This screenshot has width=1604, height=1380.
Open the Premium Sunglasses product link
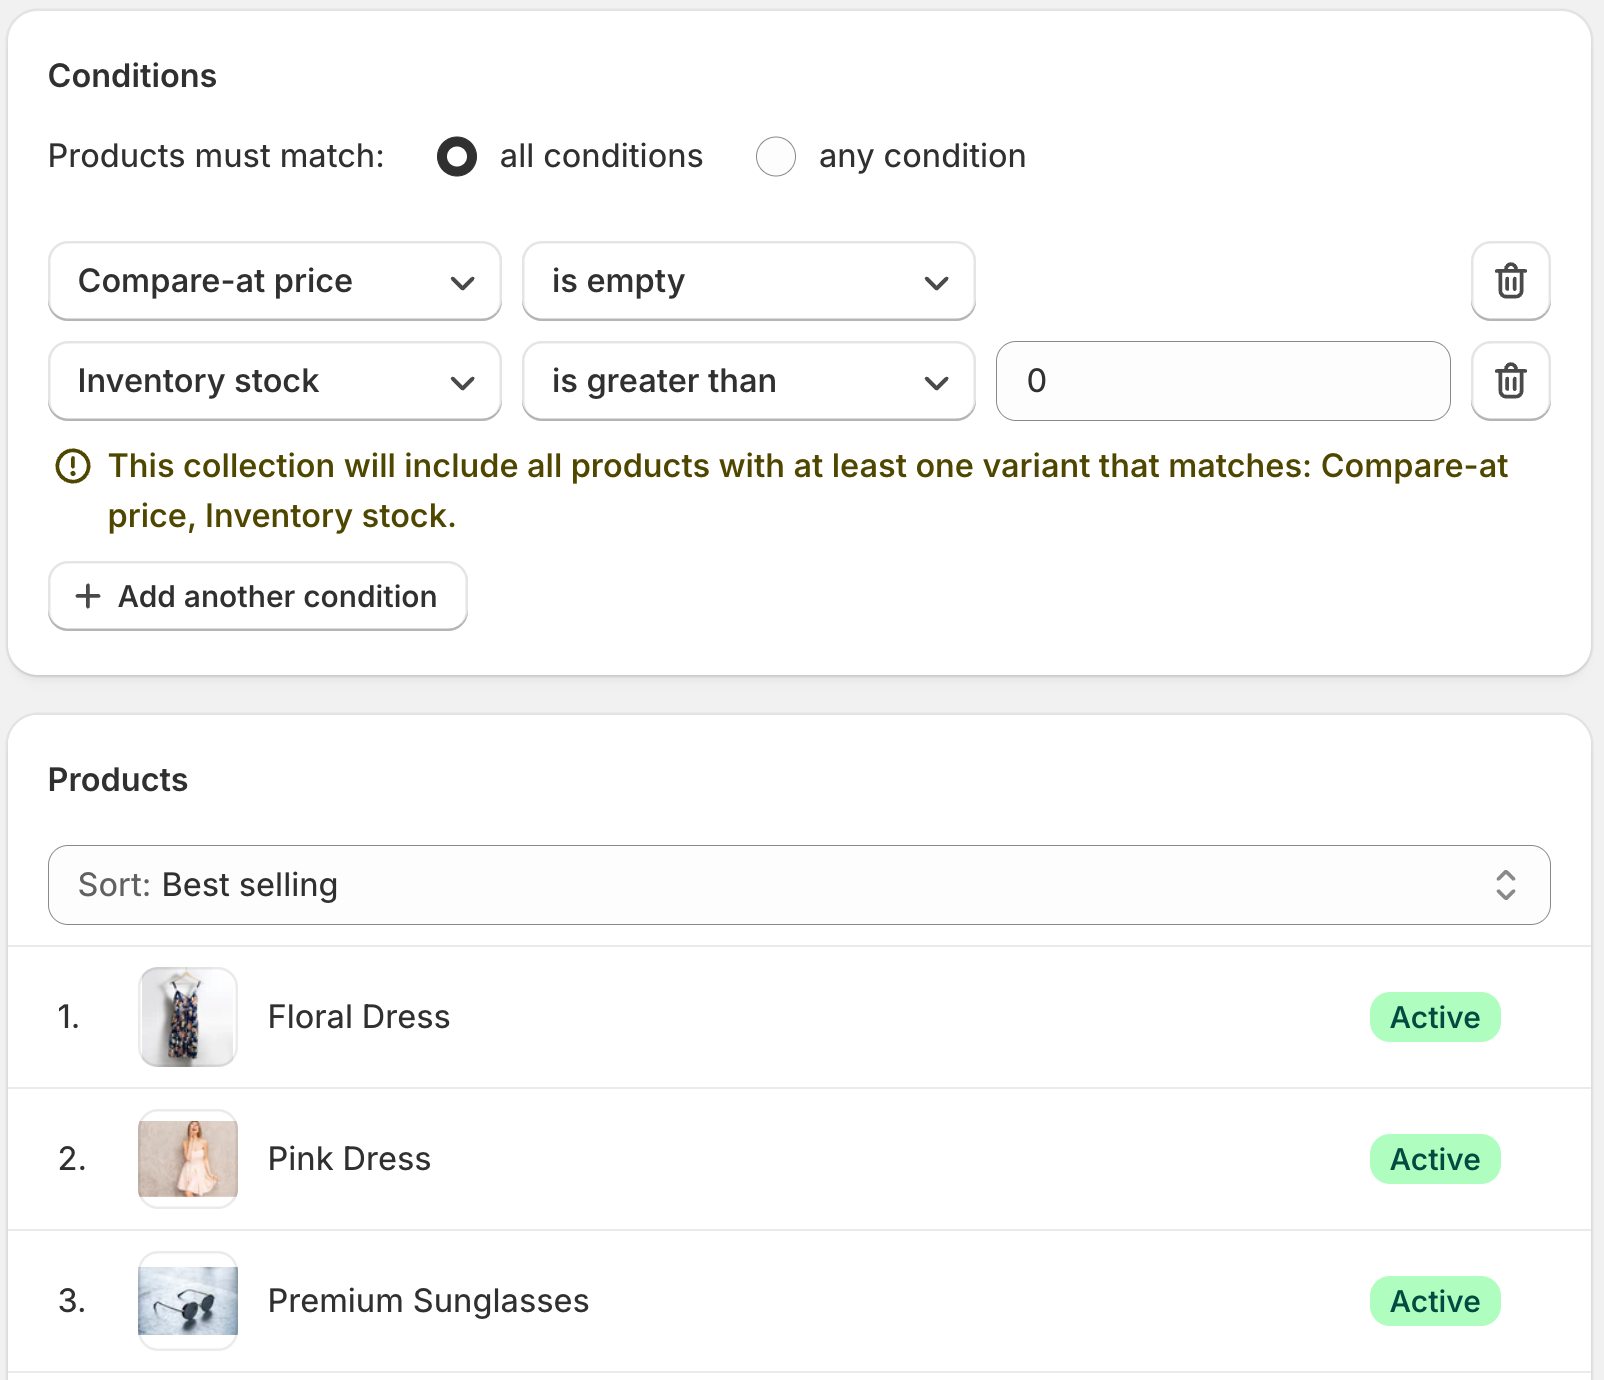tap(428, 1301)
